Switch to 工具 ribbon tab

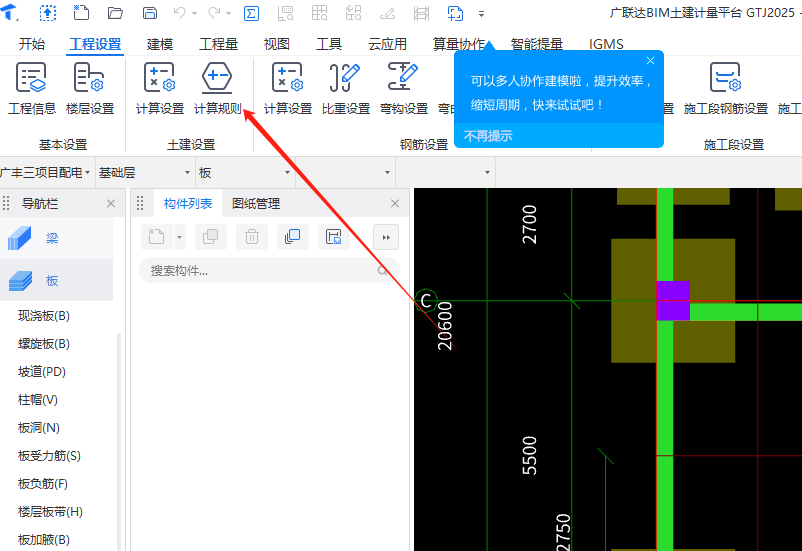(328, 44)
